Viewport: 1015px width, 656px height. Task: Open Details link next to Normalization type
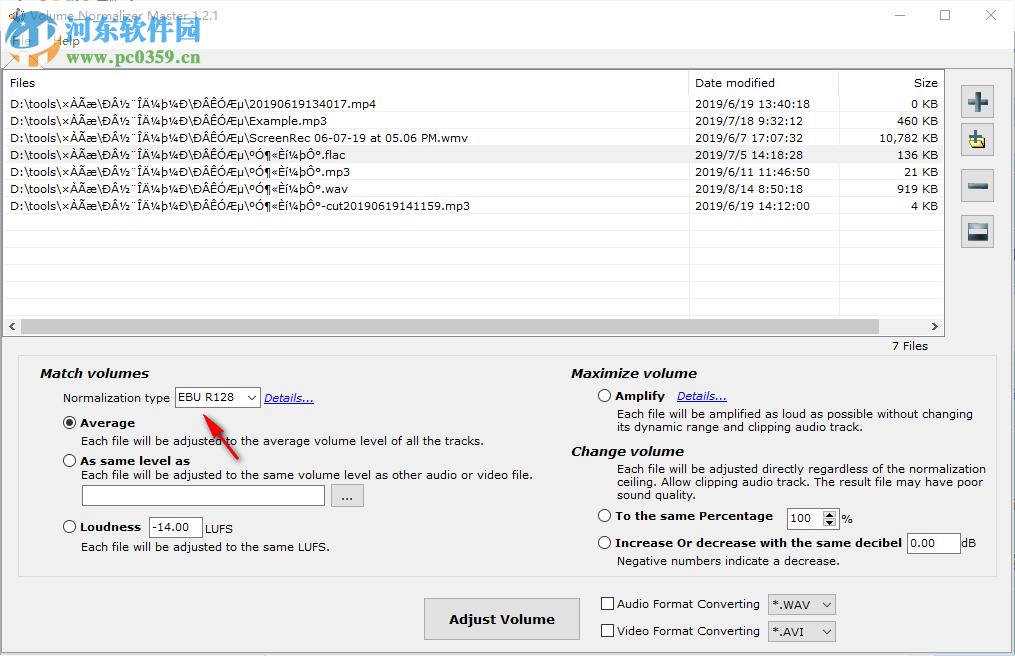tap(288, 397)
